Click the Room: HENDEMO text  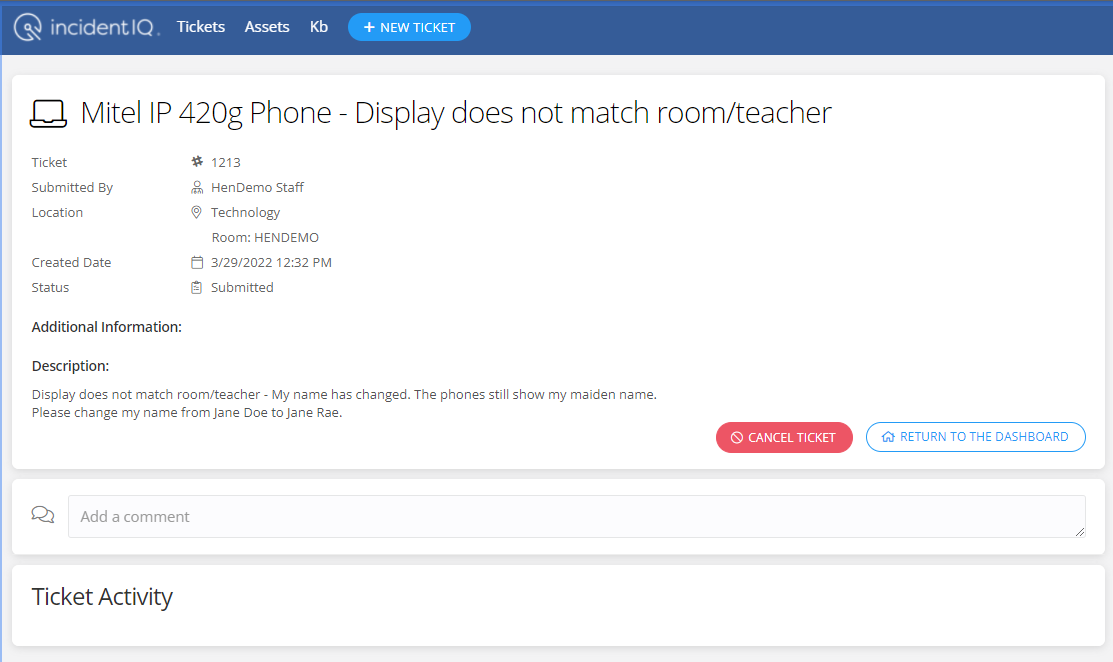(265, 238)
